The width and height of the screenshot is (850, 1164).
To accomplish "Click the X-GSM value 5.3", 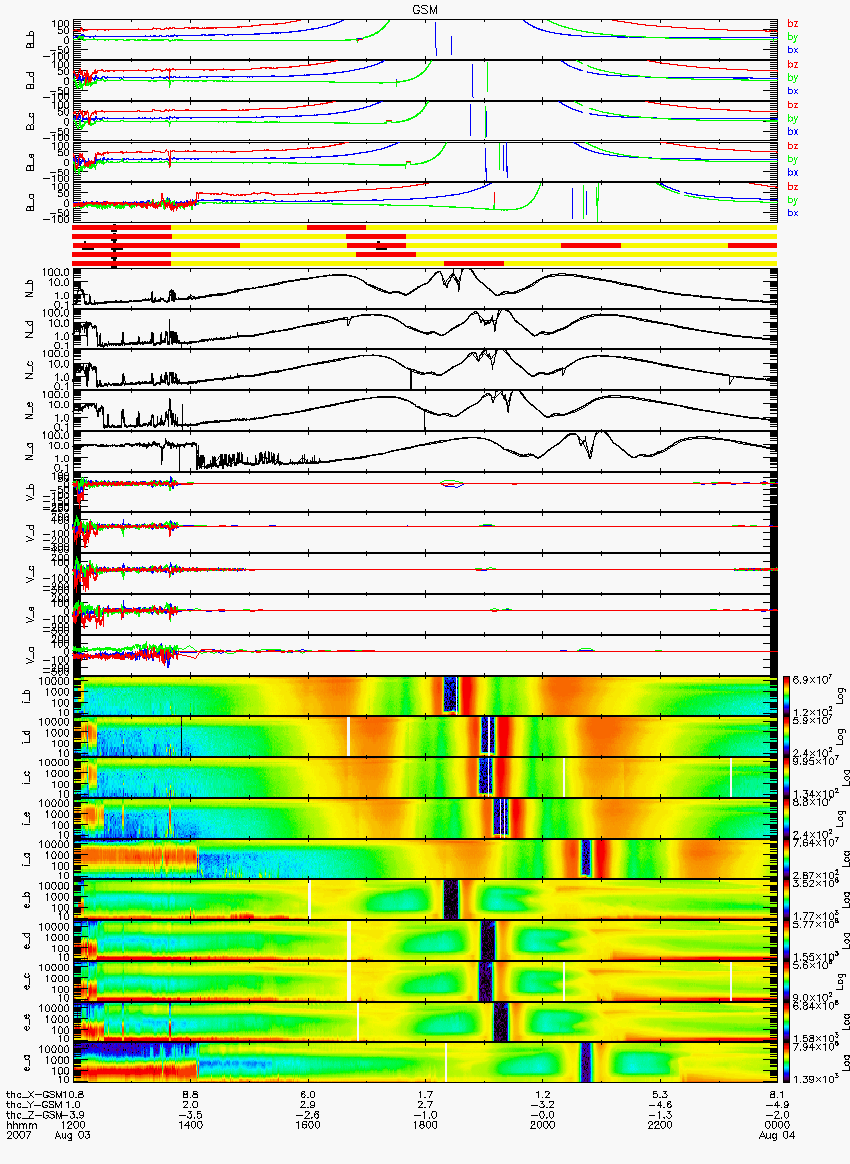I will pyautogui.click(x=660, y=1094).
